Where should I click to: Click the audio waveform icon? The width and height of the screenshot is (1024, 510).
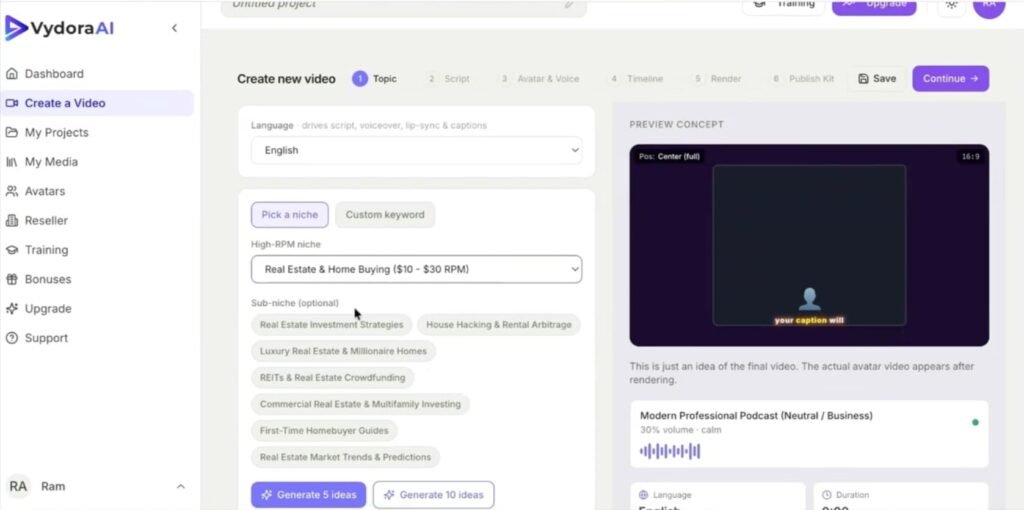(x=670, y=451)
